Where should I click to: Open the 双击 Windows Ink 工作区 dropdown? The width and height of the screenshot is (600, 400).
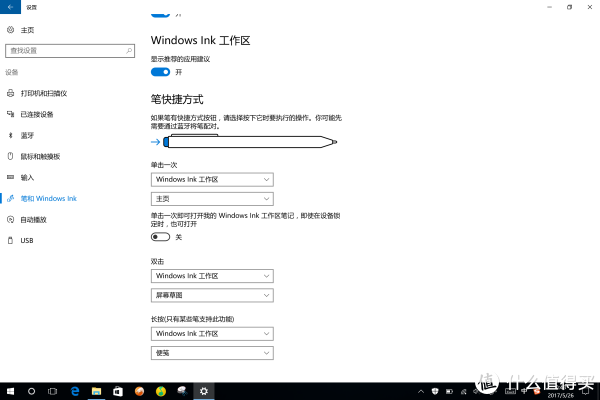coord(212,276)
